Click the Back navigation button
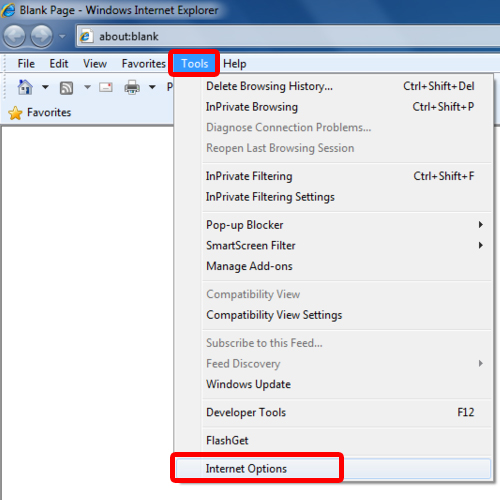The height and width of the screenshot is (500, 500). click(x=14, y=36)
